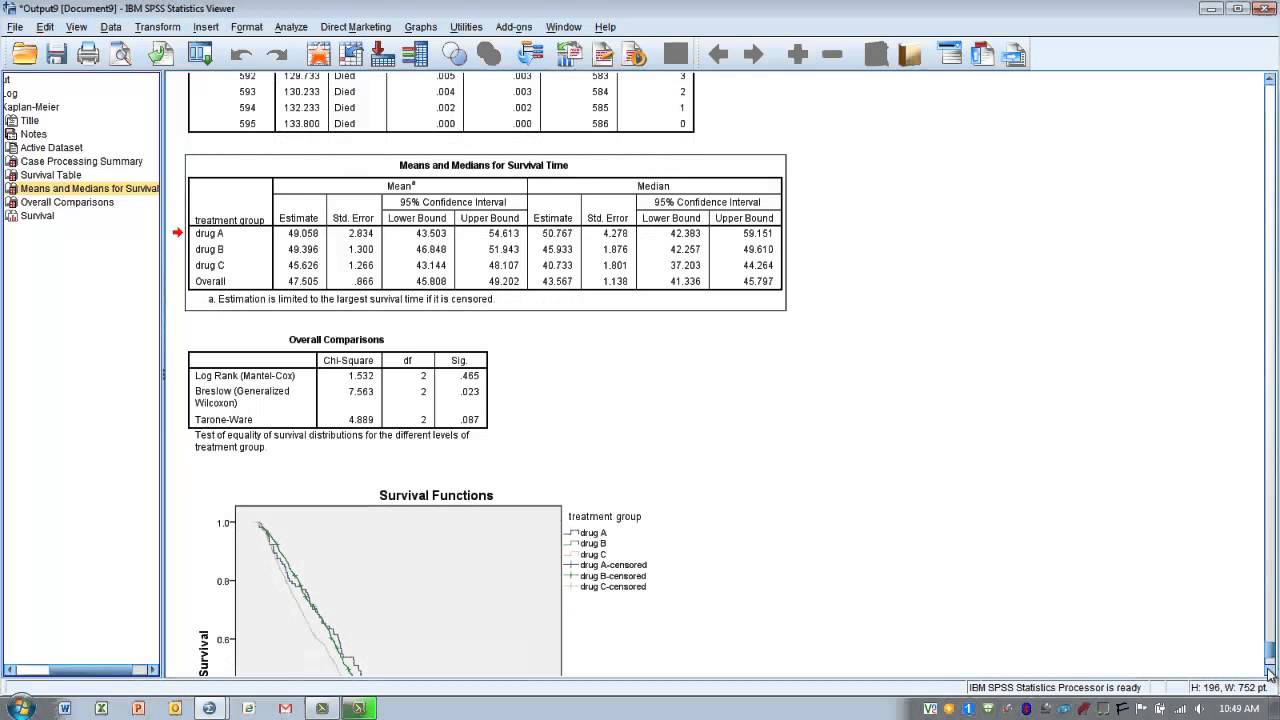The image size is (1280, 720).
Task: Click the Print toolbar icon
Action: point(88,54)
